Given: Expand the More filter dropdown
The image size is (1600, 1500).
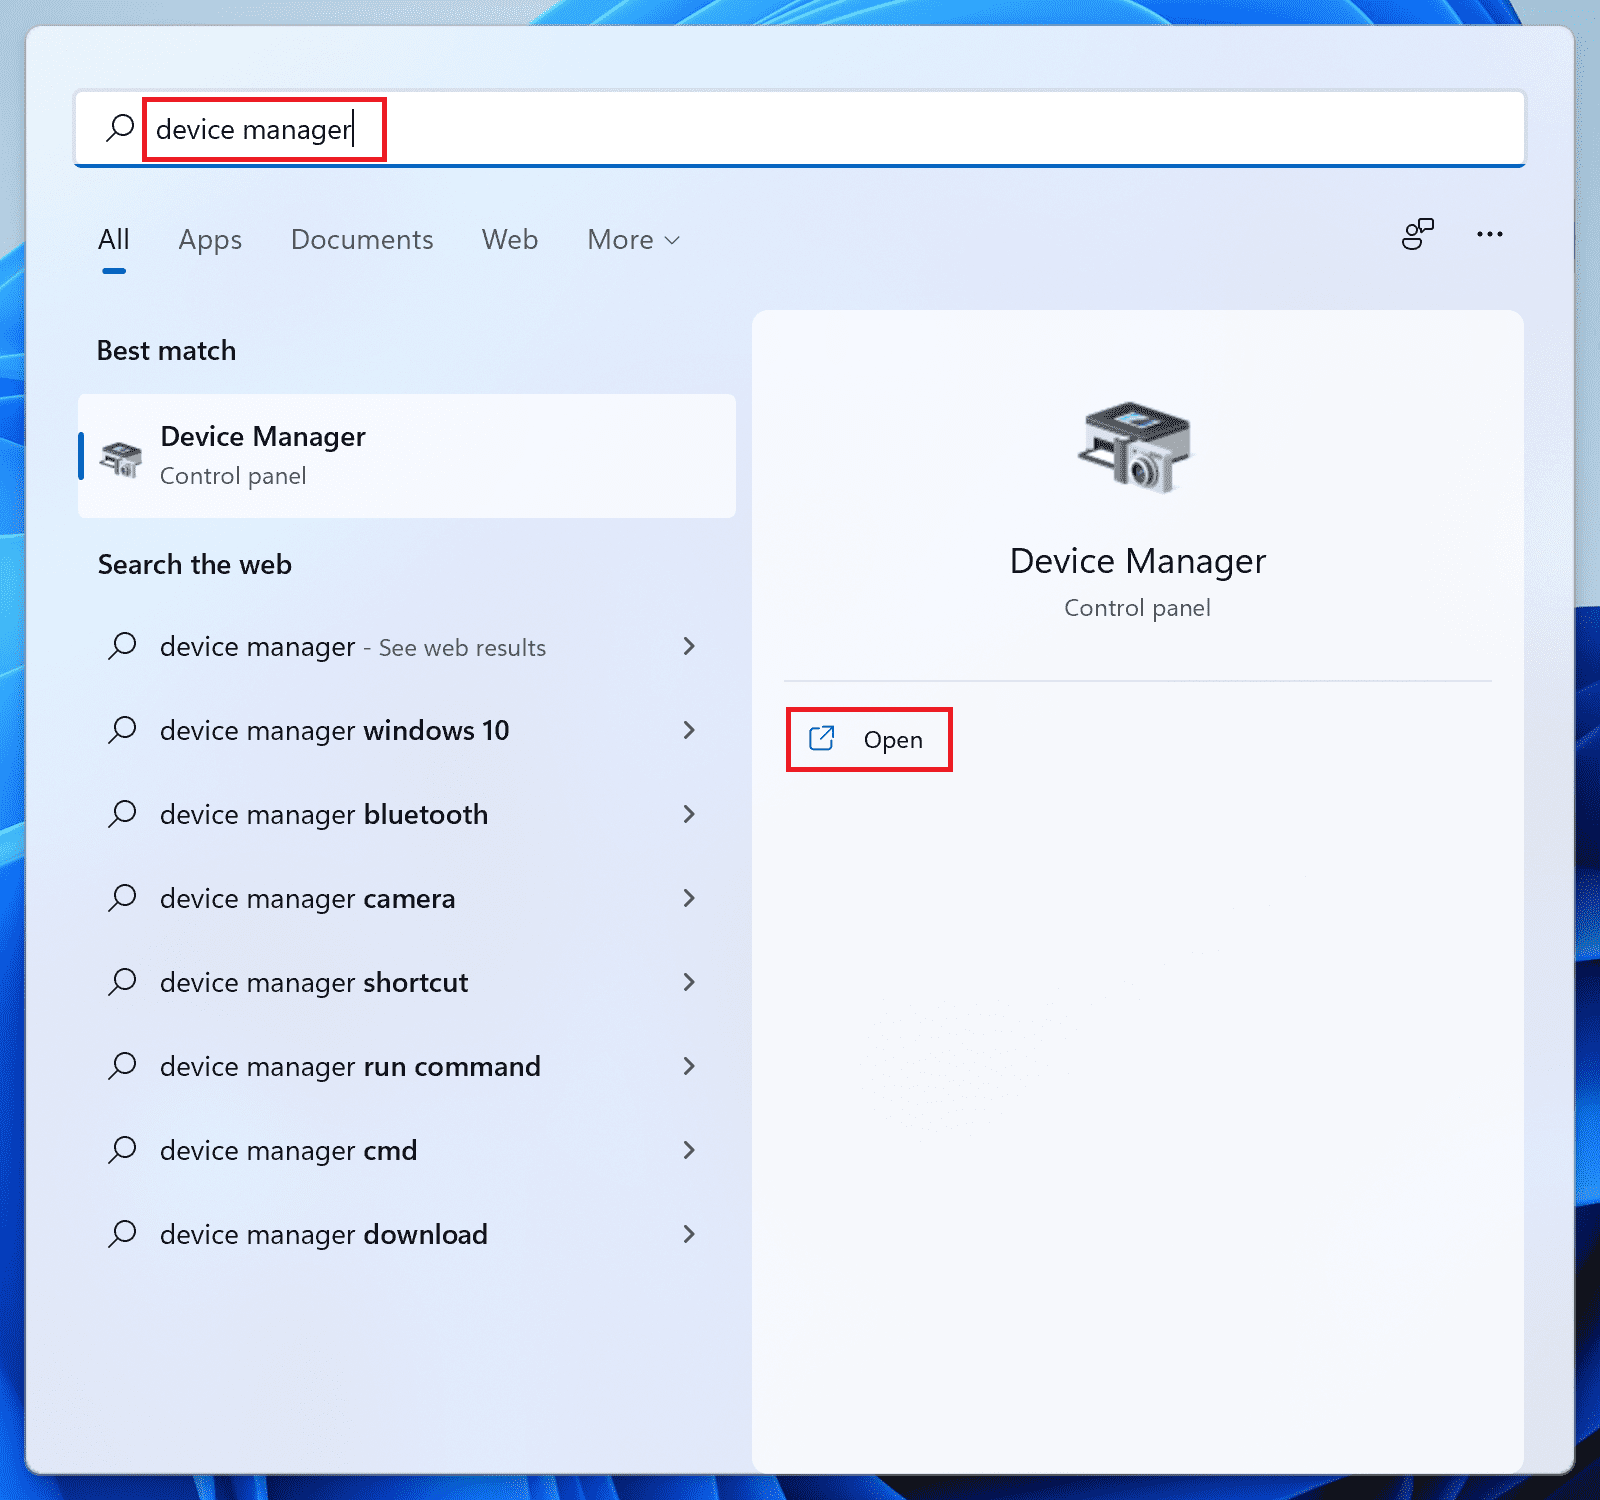Looking at the screenshot, I should 633,240.
